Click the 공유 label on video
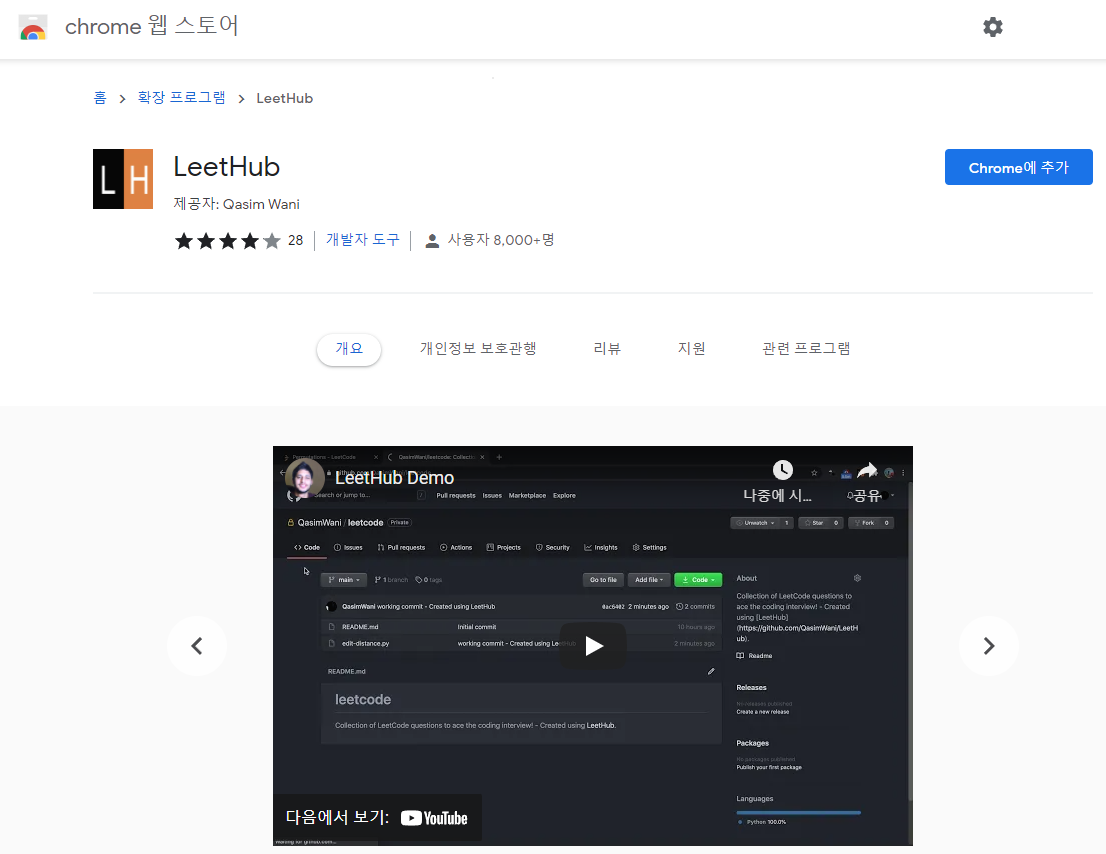1106x854 pixels. click(x=867, y=496)
